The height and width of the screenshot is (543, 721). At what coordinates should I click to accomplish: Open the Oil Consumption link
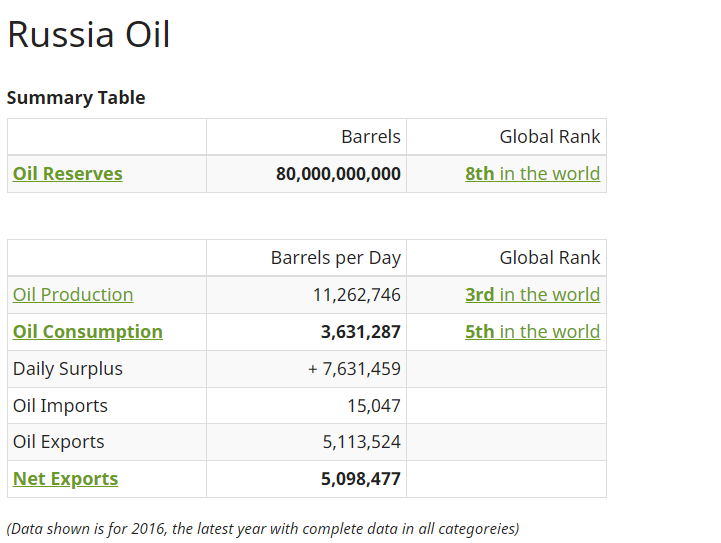tap(88, 332)
